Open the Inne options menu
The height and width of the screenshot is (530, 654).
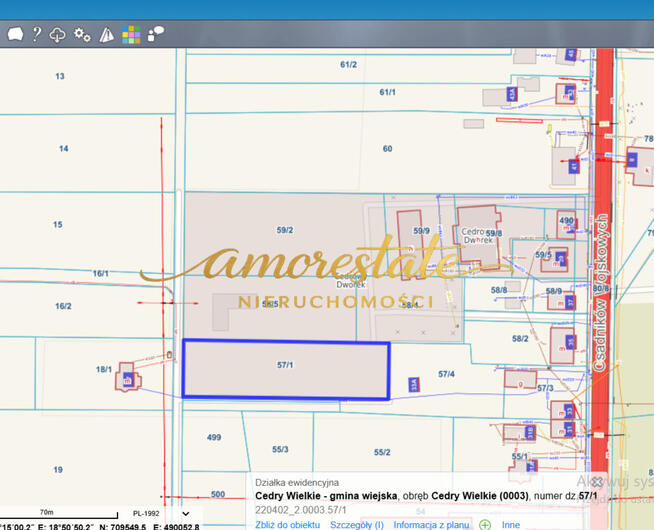510,524
